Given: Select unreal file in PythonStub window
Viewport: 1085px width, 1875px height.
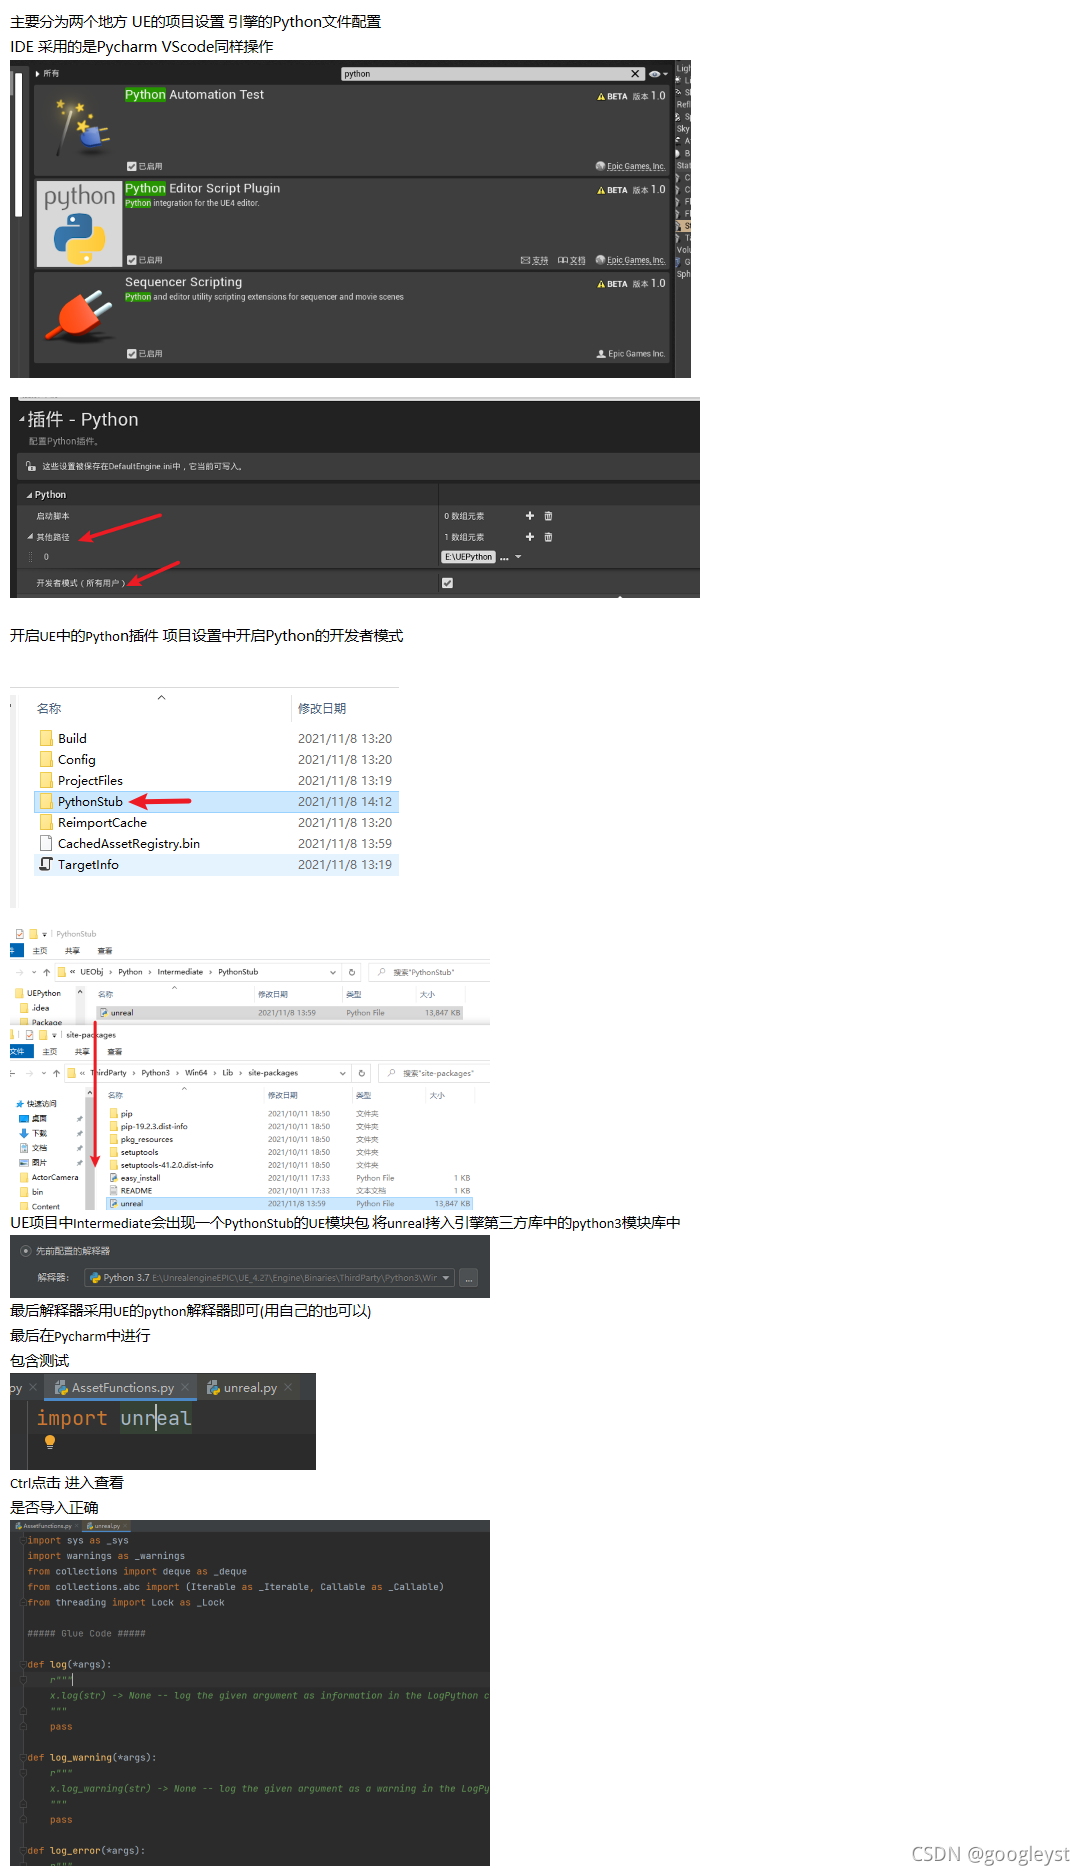Looking at the screenshot, I should tap(280, 1013).
